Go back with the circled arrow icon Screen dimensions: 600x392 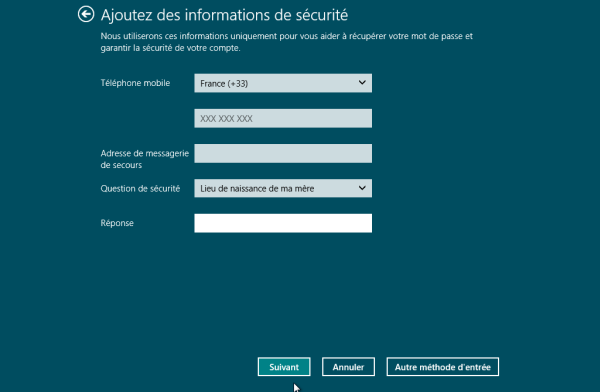tap(86, 15)
